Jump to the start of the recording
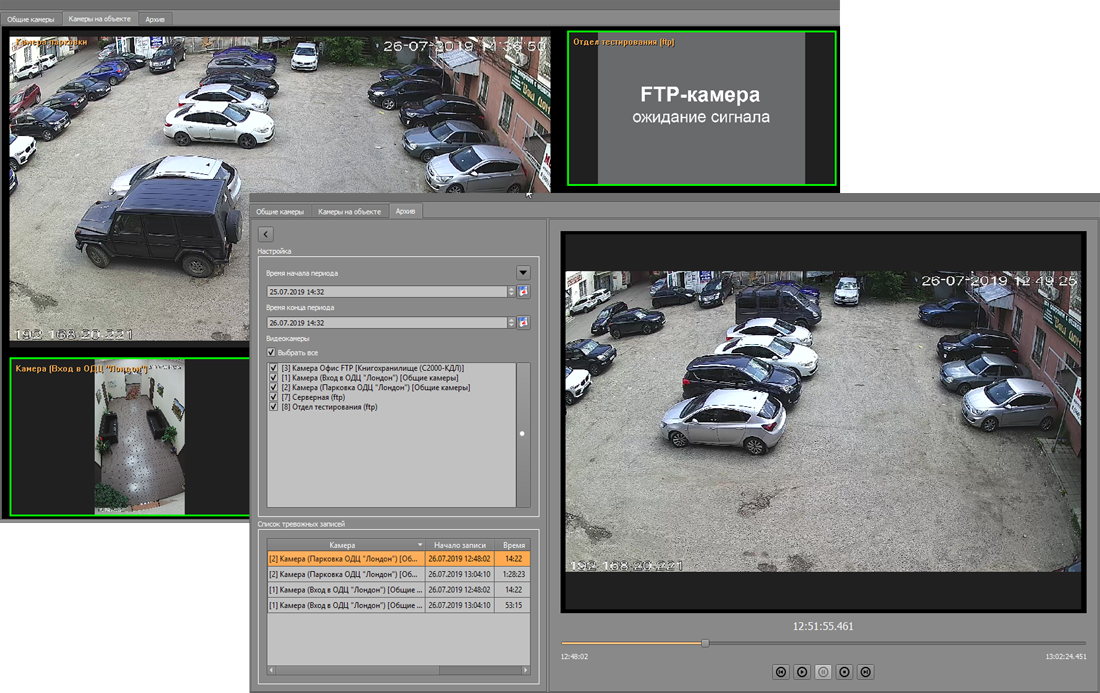This screenshot has height=693, width=1100. tap(781, 673)
